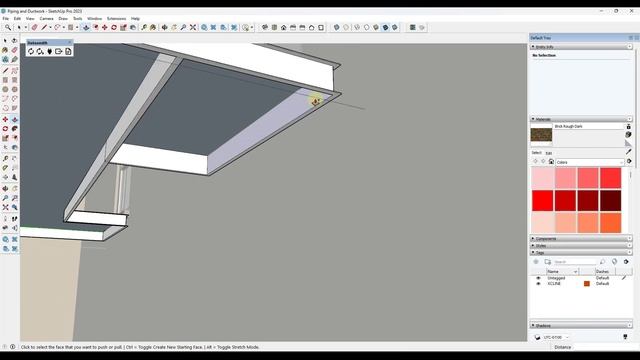Viewport: 640px width, 360px height.
Task: Select the Rotate tool in left toolbar
Action: [5, 129]
